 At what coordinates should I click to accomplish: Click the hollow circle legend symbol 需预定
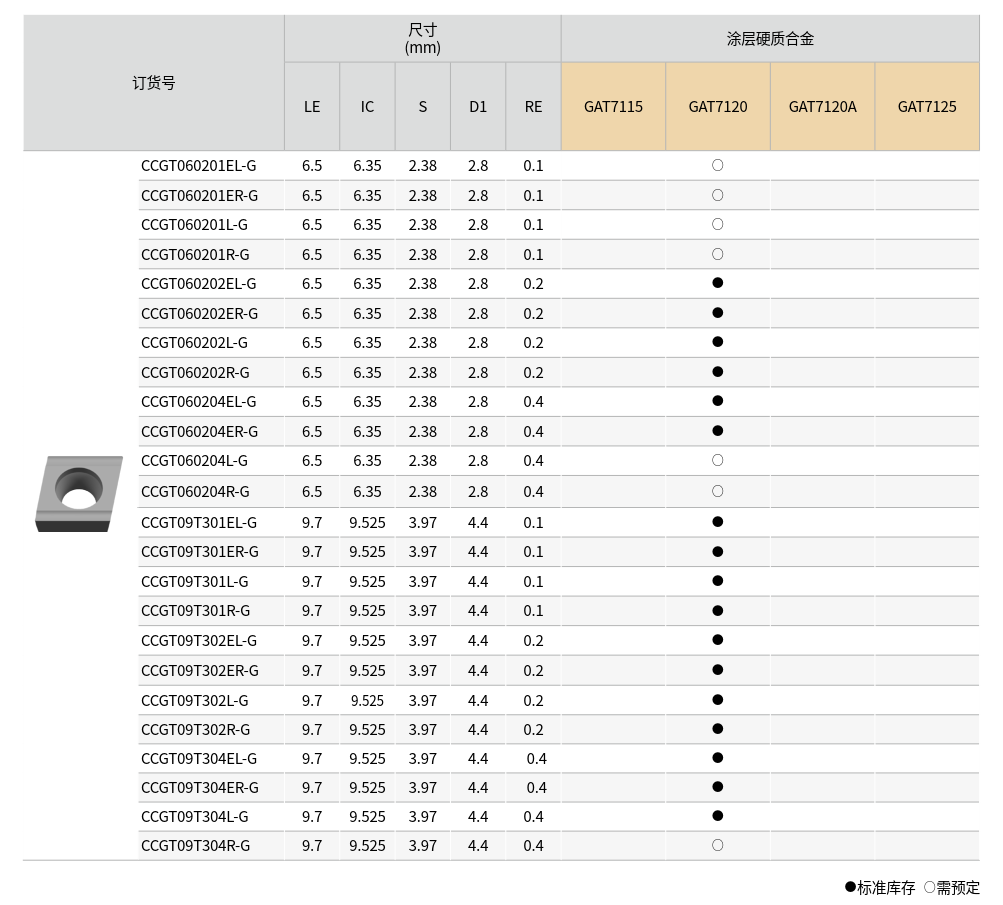(x=929, y=887)
